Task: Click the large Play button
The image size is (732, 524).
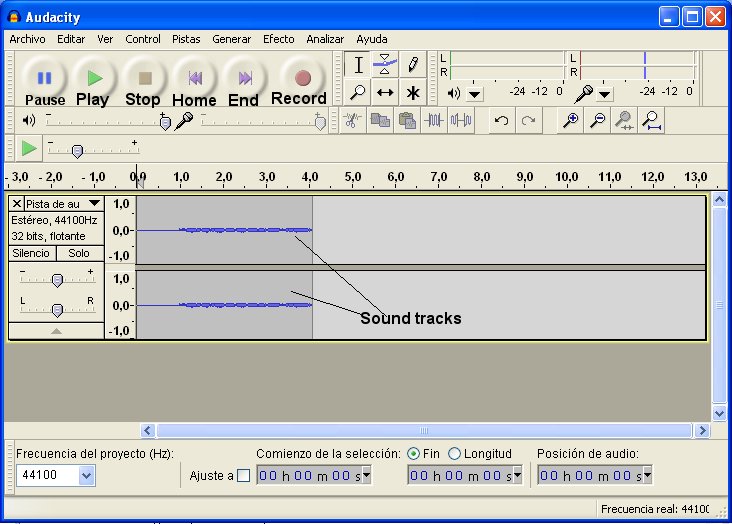Action: coord(95,78)
